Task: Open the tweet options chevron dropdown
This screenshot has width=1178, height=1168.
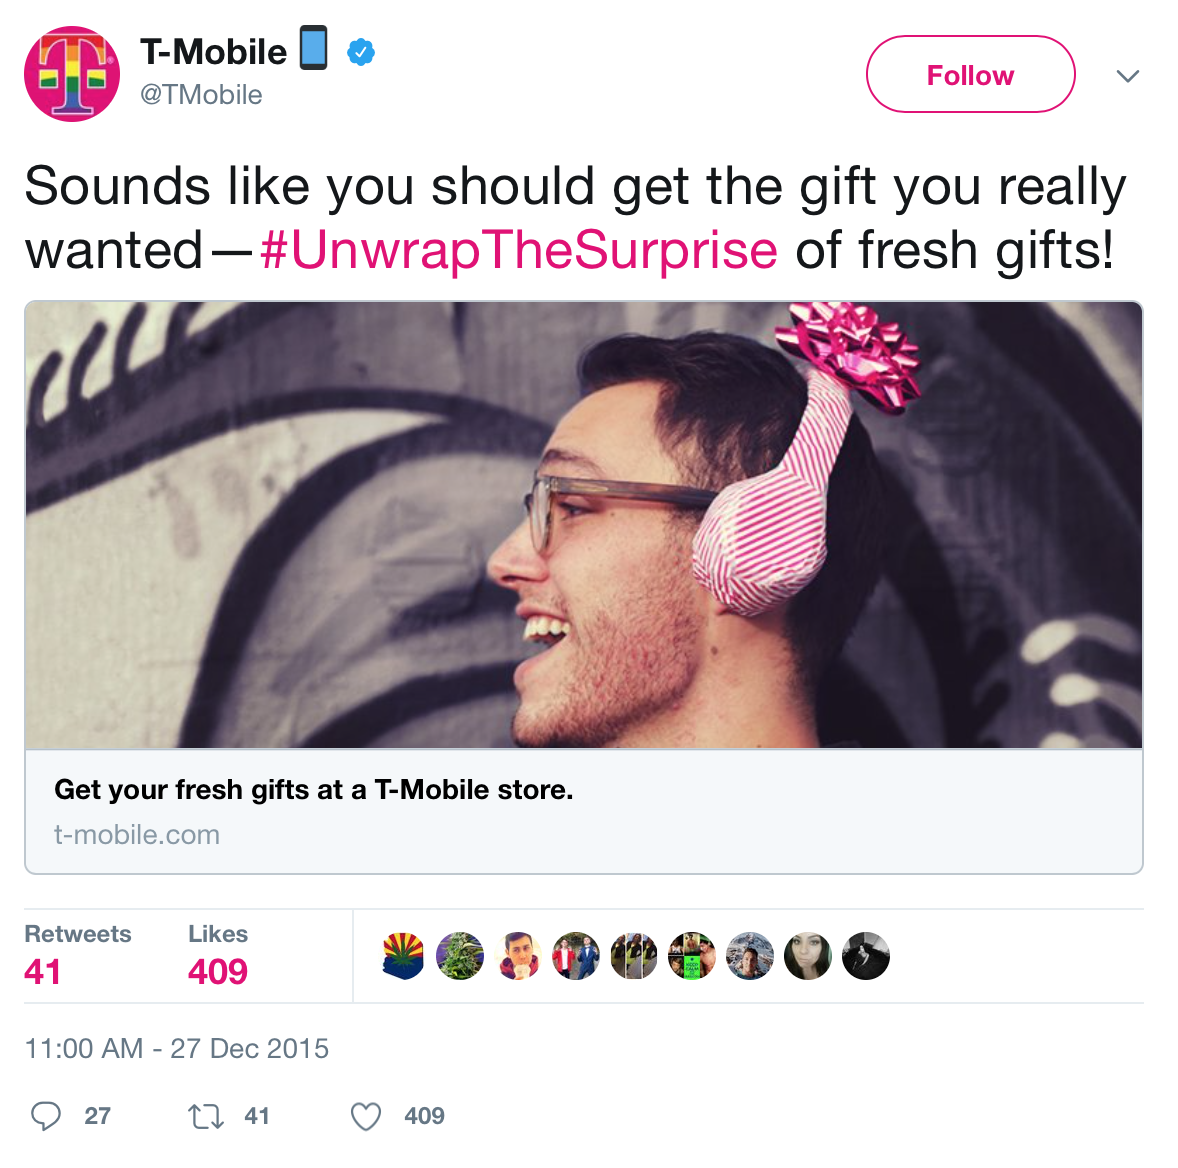Action: click(1128, 75)
